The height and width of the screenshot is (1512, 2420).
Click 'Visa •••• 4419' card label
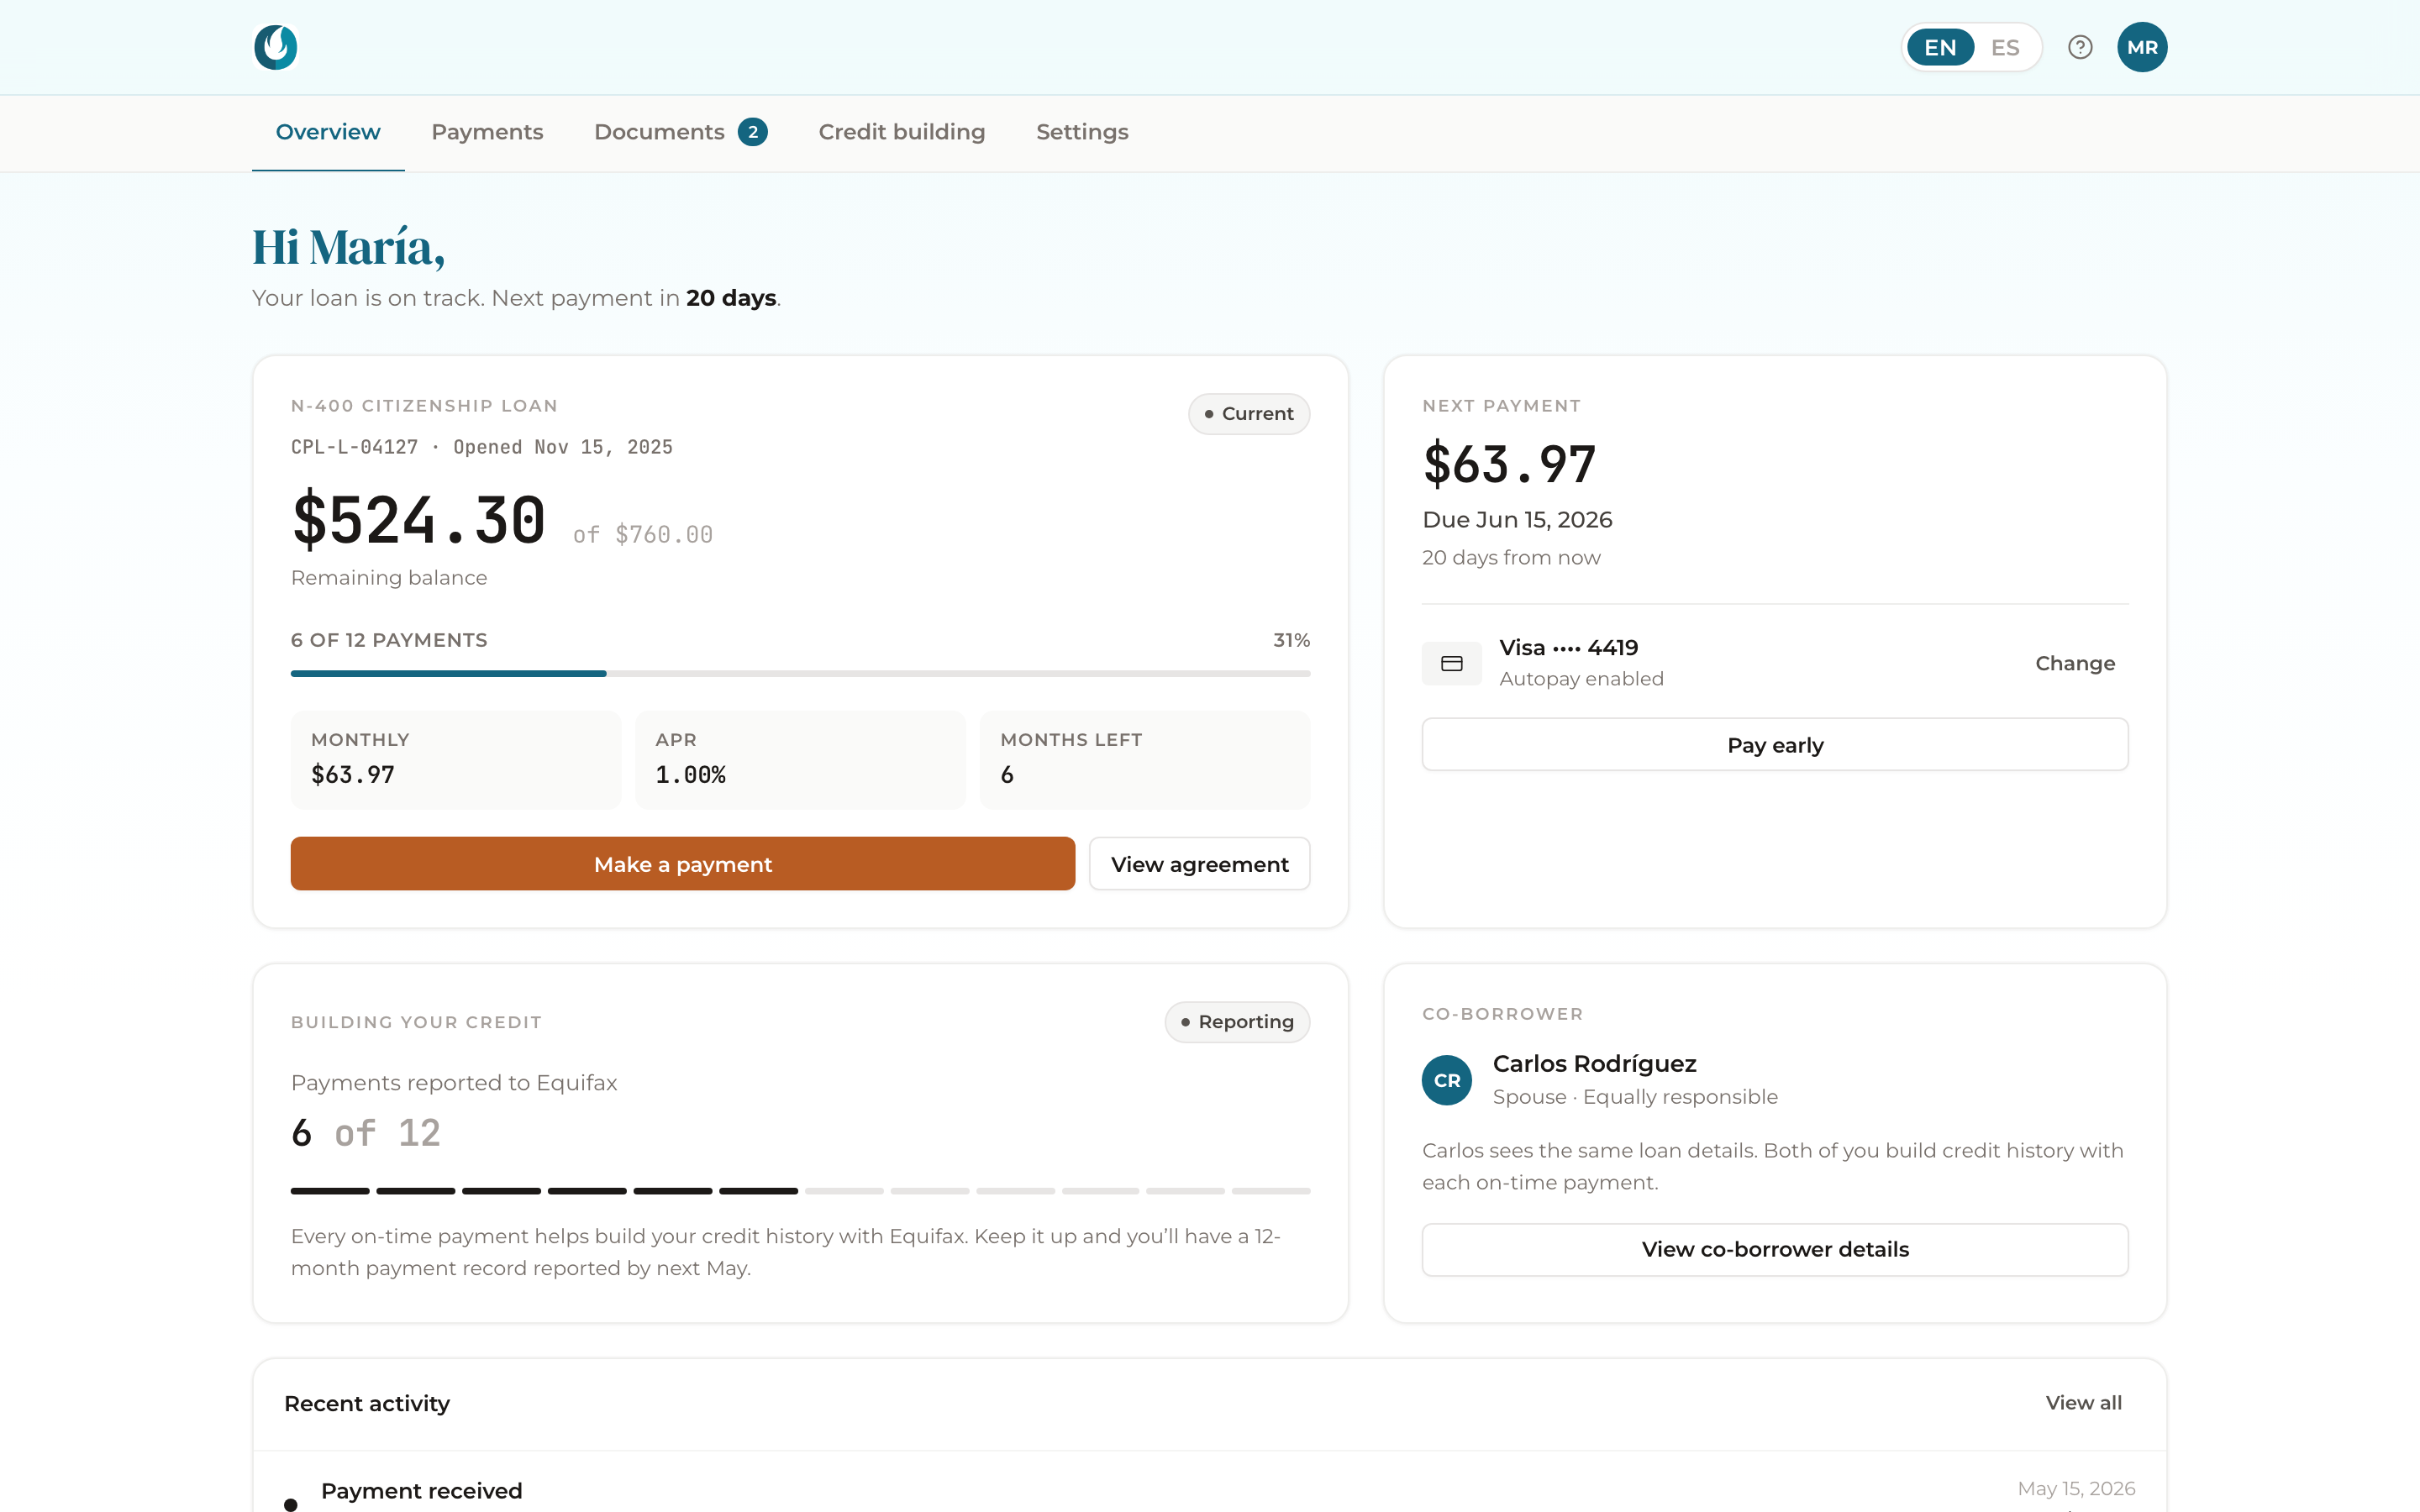pyautogui.click(x=1568, y=647)
